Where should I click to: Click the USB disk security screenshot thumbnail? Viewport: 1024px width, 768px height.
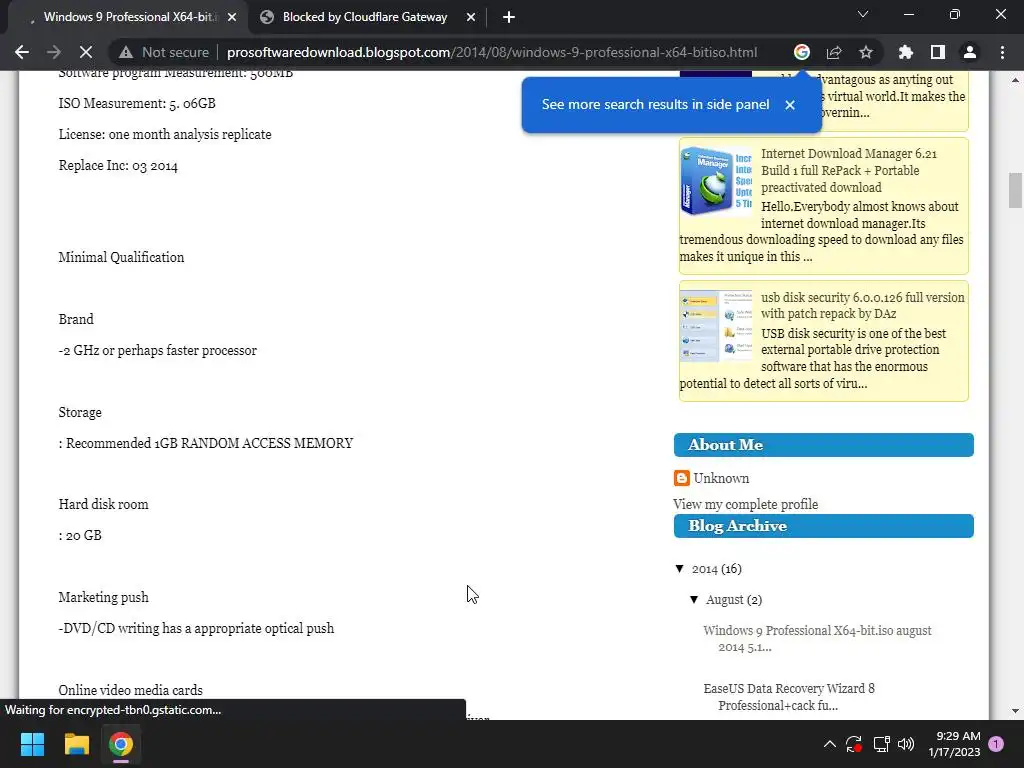pyautogui.click(x=716, y=325)
